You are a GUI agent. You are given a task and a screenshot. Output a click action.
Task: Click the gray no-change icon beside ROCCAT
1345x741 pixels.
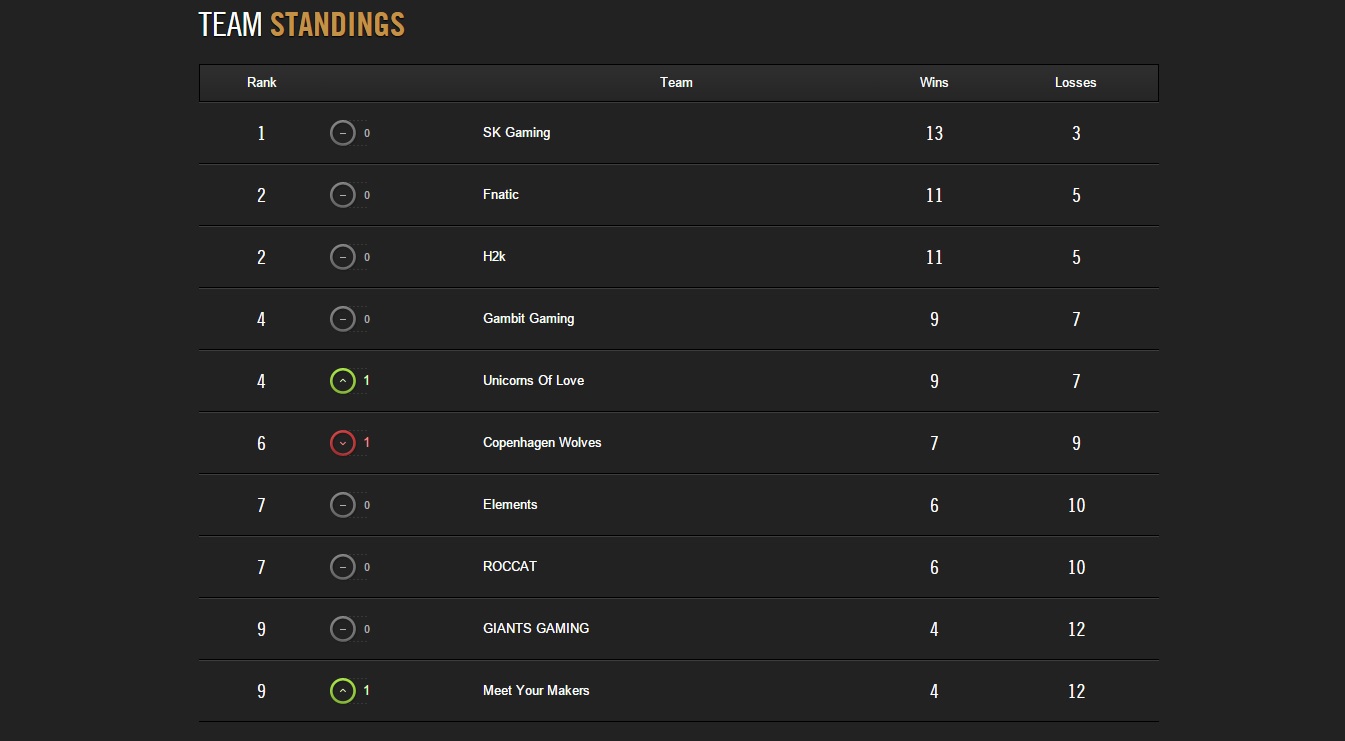click(x=343, y=567)
